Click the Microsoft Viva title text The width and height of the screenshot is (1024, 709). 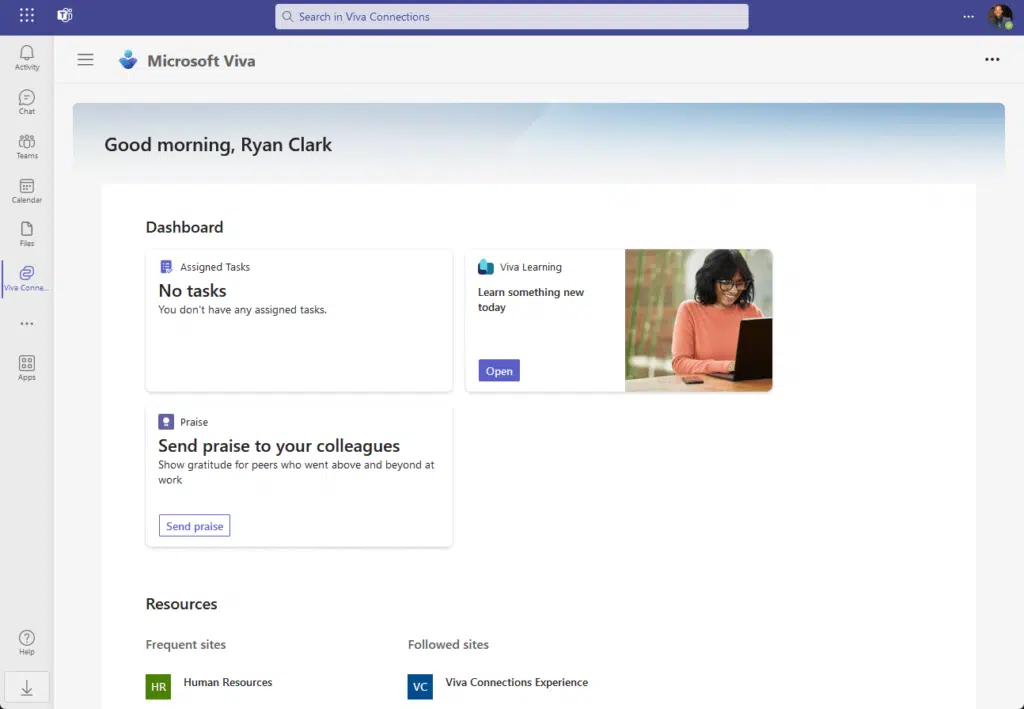(x=201, y=61)
